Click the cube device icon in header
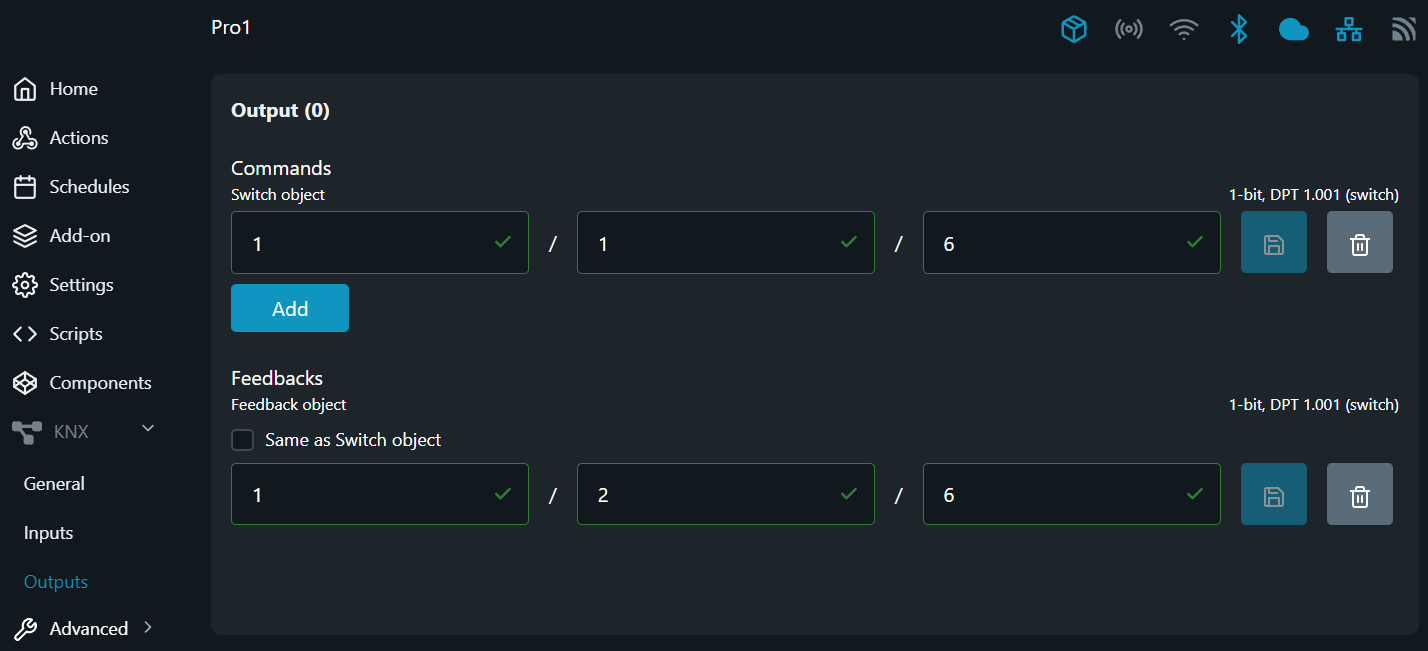 (1073, 30)
